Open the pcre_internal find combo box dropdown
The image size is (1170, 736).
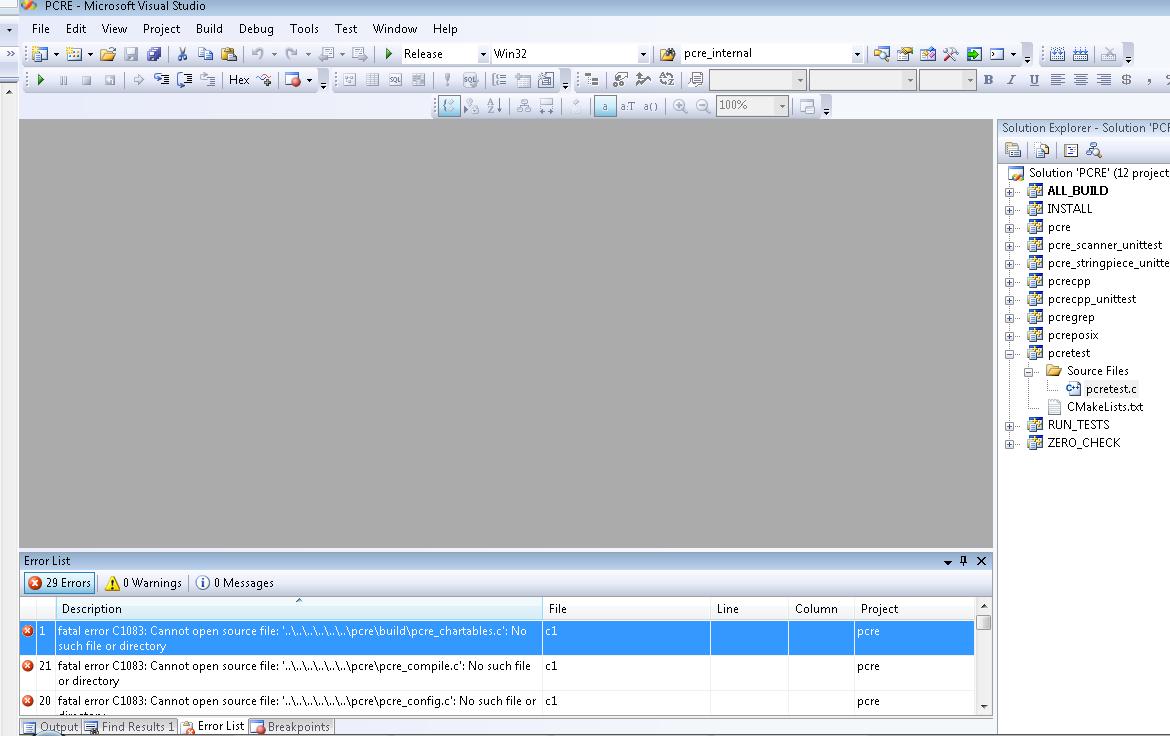[857, 54]
